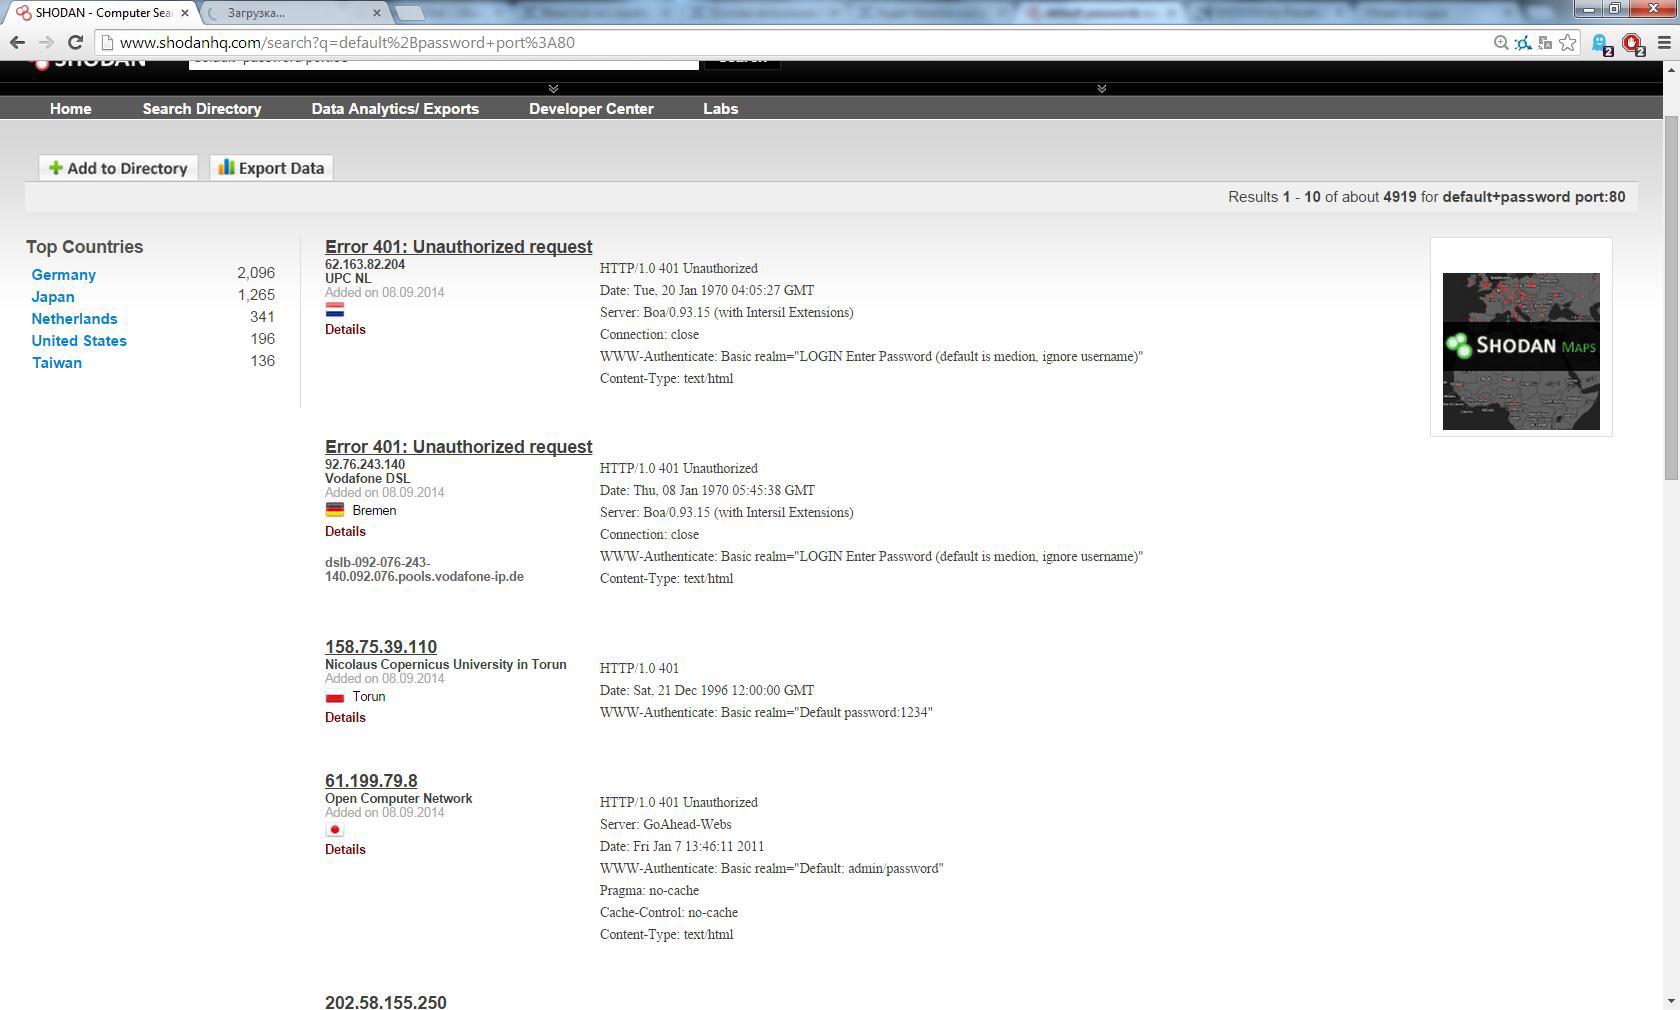Open the Shodan Maps thumbnail
Image resolution: width=1680 pixels, height=1010 pixels.
1520,350
